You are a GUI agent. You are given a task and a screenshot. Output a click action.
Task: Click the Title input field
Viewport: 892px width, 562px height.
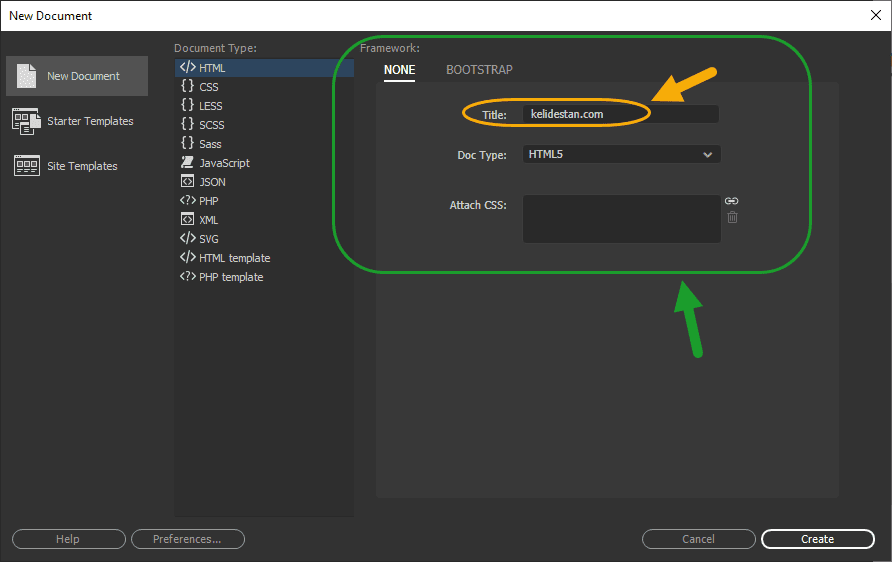tap(621, 114)
